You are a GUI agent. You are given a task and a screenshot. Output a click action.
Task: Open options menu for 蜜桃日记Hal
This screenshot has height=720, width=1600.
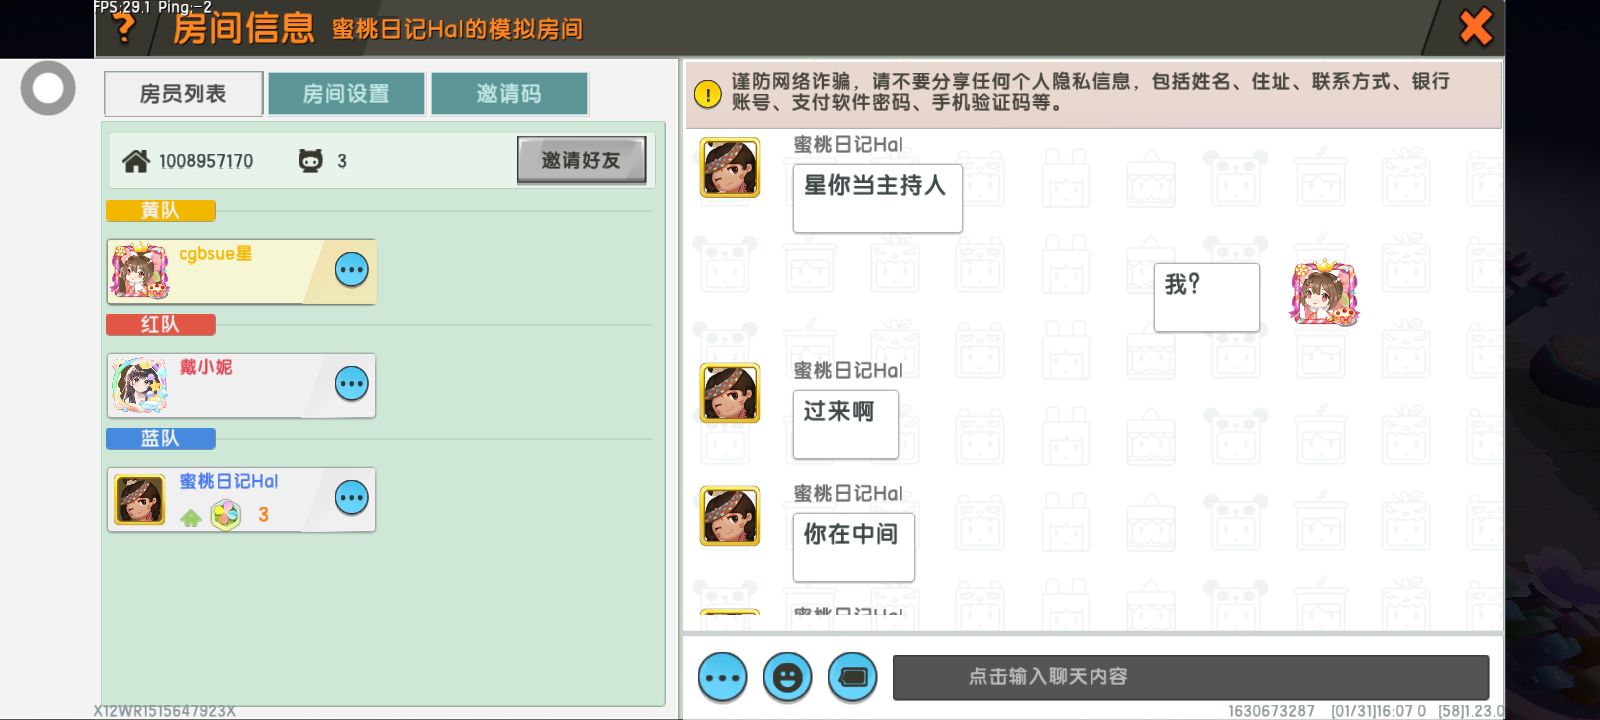[x=352, y=498]
